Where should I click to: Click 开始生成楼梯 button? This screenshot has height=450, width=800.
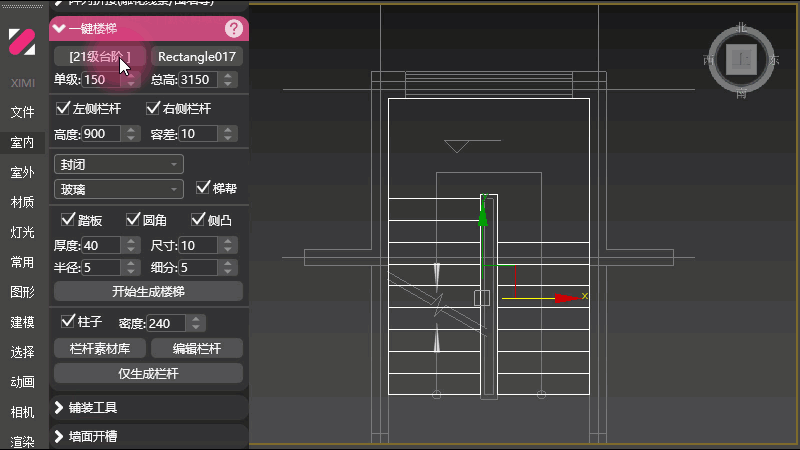(148, 292)
